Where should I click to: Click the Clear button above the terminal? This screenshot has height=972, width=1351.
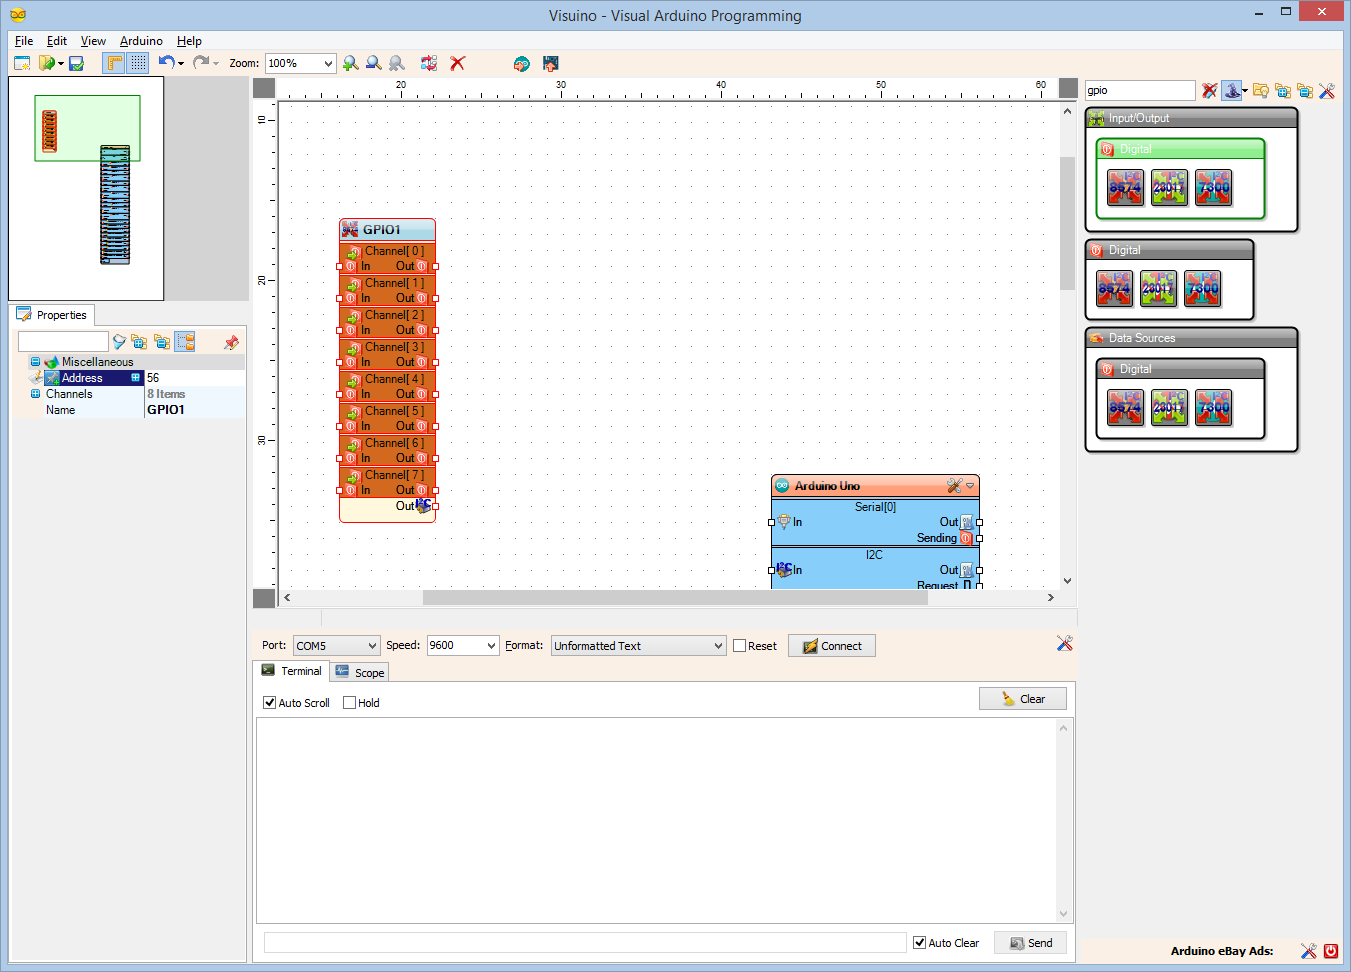1022,698
